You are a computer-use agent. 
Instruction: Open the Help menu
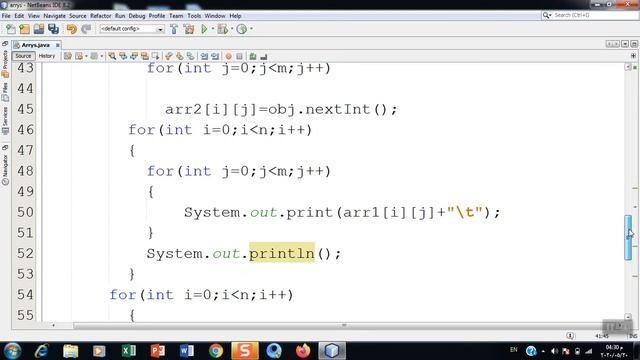(236, 16)
